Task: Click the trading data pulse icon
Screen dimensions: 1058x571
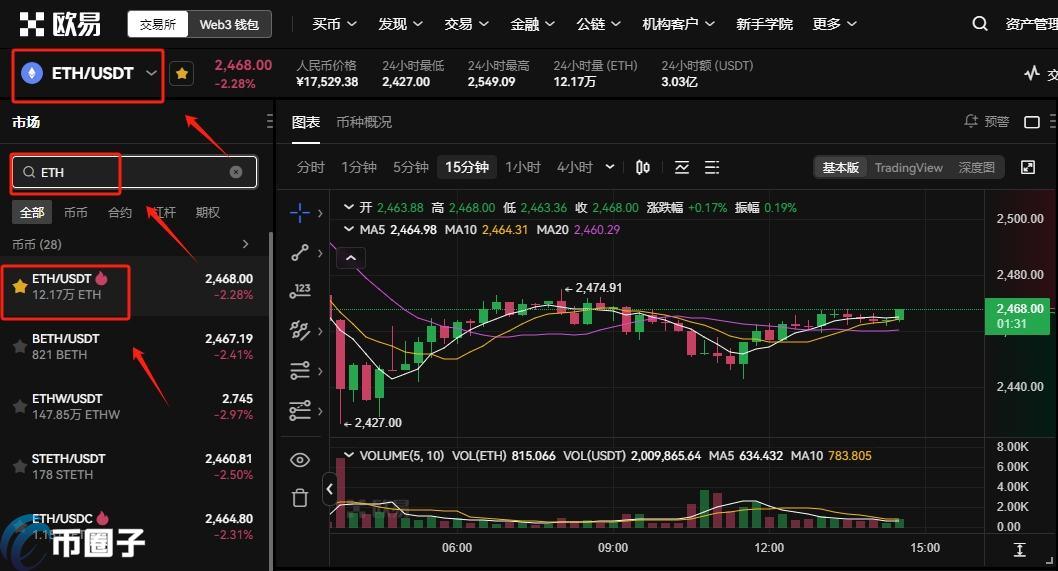Action: tap(1032, 73)
